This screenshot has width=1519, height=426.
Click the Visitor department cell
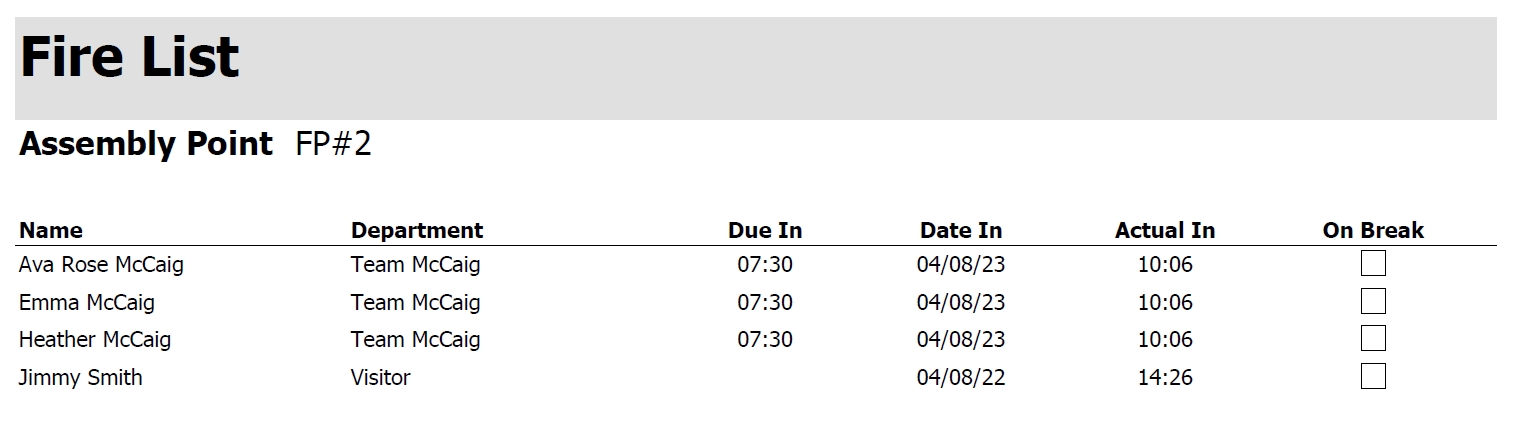coord(380,378)
